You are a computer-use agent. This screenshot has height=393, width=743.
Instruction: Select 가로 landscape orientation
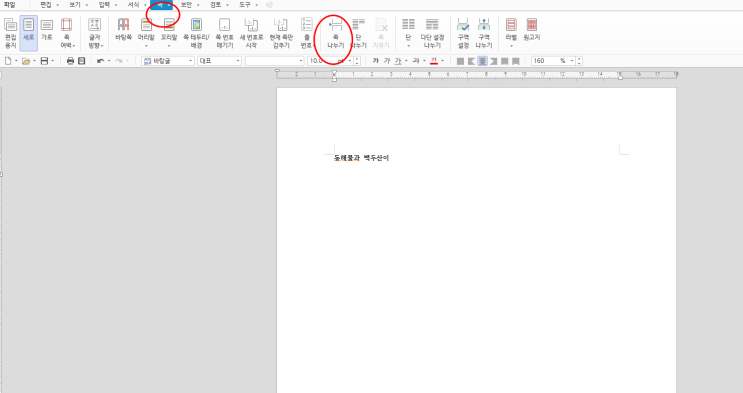click(x=46, y=29)
